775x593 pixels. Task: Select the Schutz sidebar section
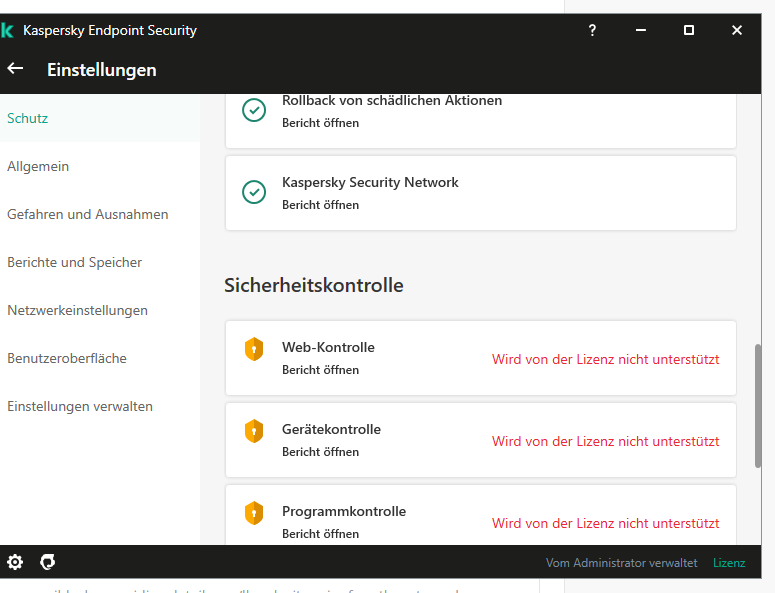[x=28, y=118]
